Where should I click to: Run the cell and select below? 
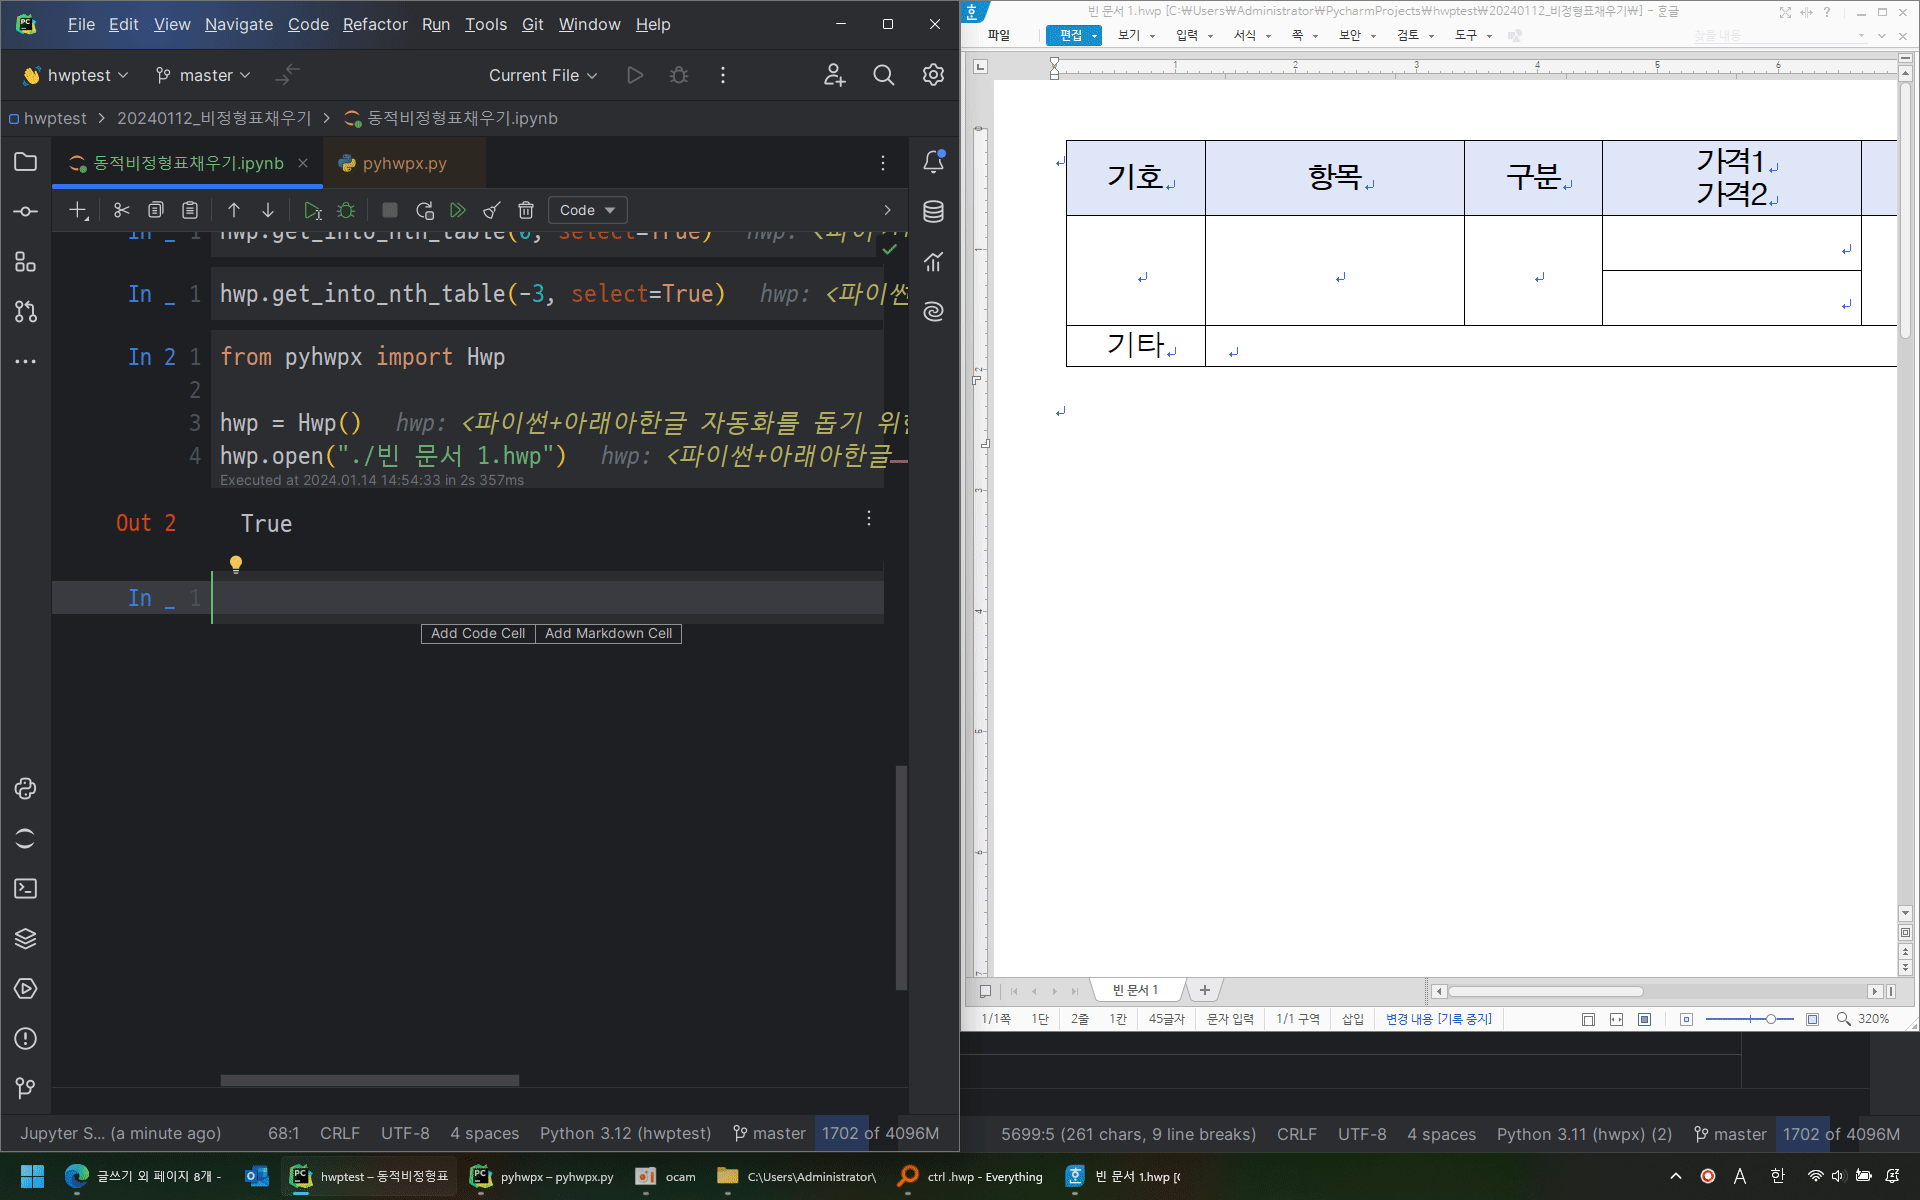pyautogui.click(x=312, y=210)
